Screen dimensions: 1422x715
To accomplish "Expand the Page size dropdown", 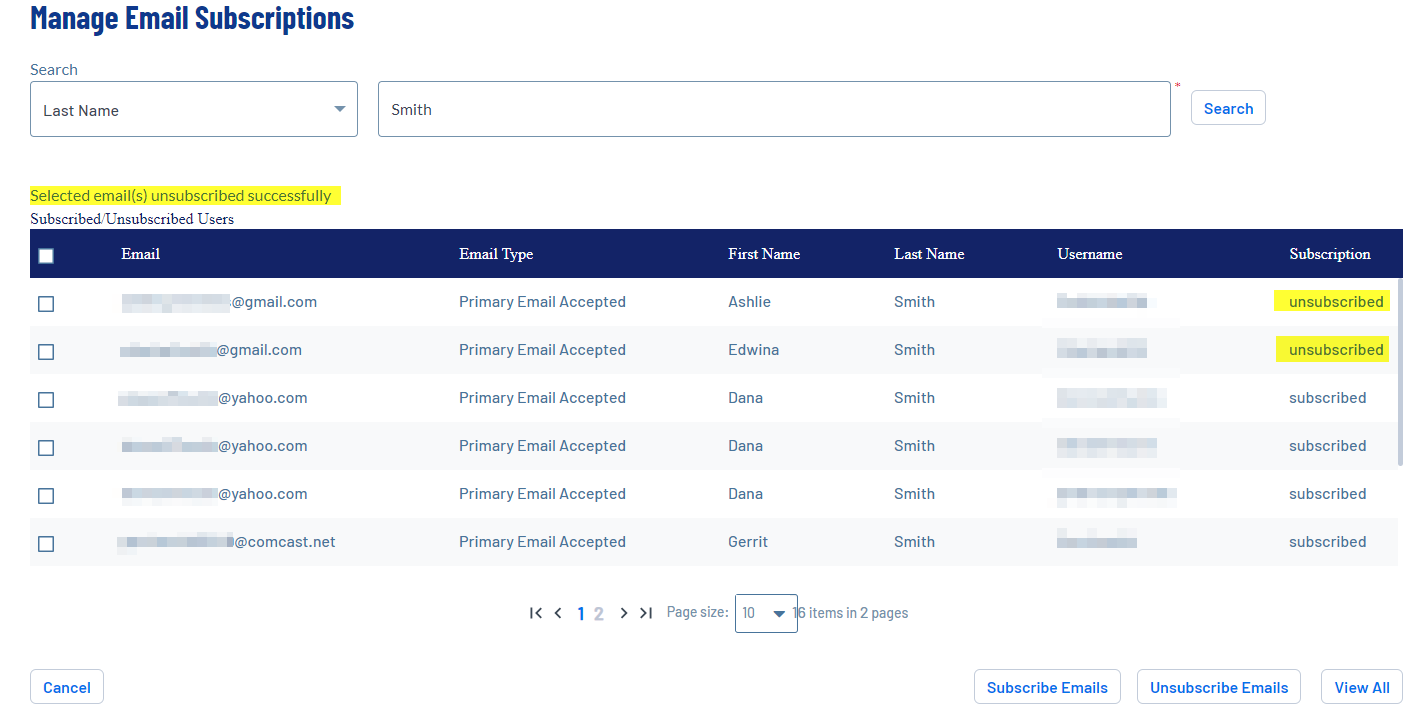I will 766,613.
